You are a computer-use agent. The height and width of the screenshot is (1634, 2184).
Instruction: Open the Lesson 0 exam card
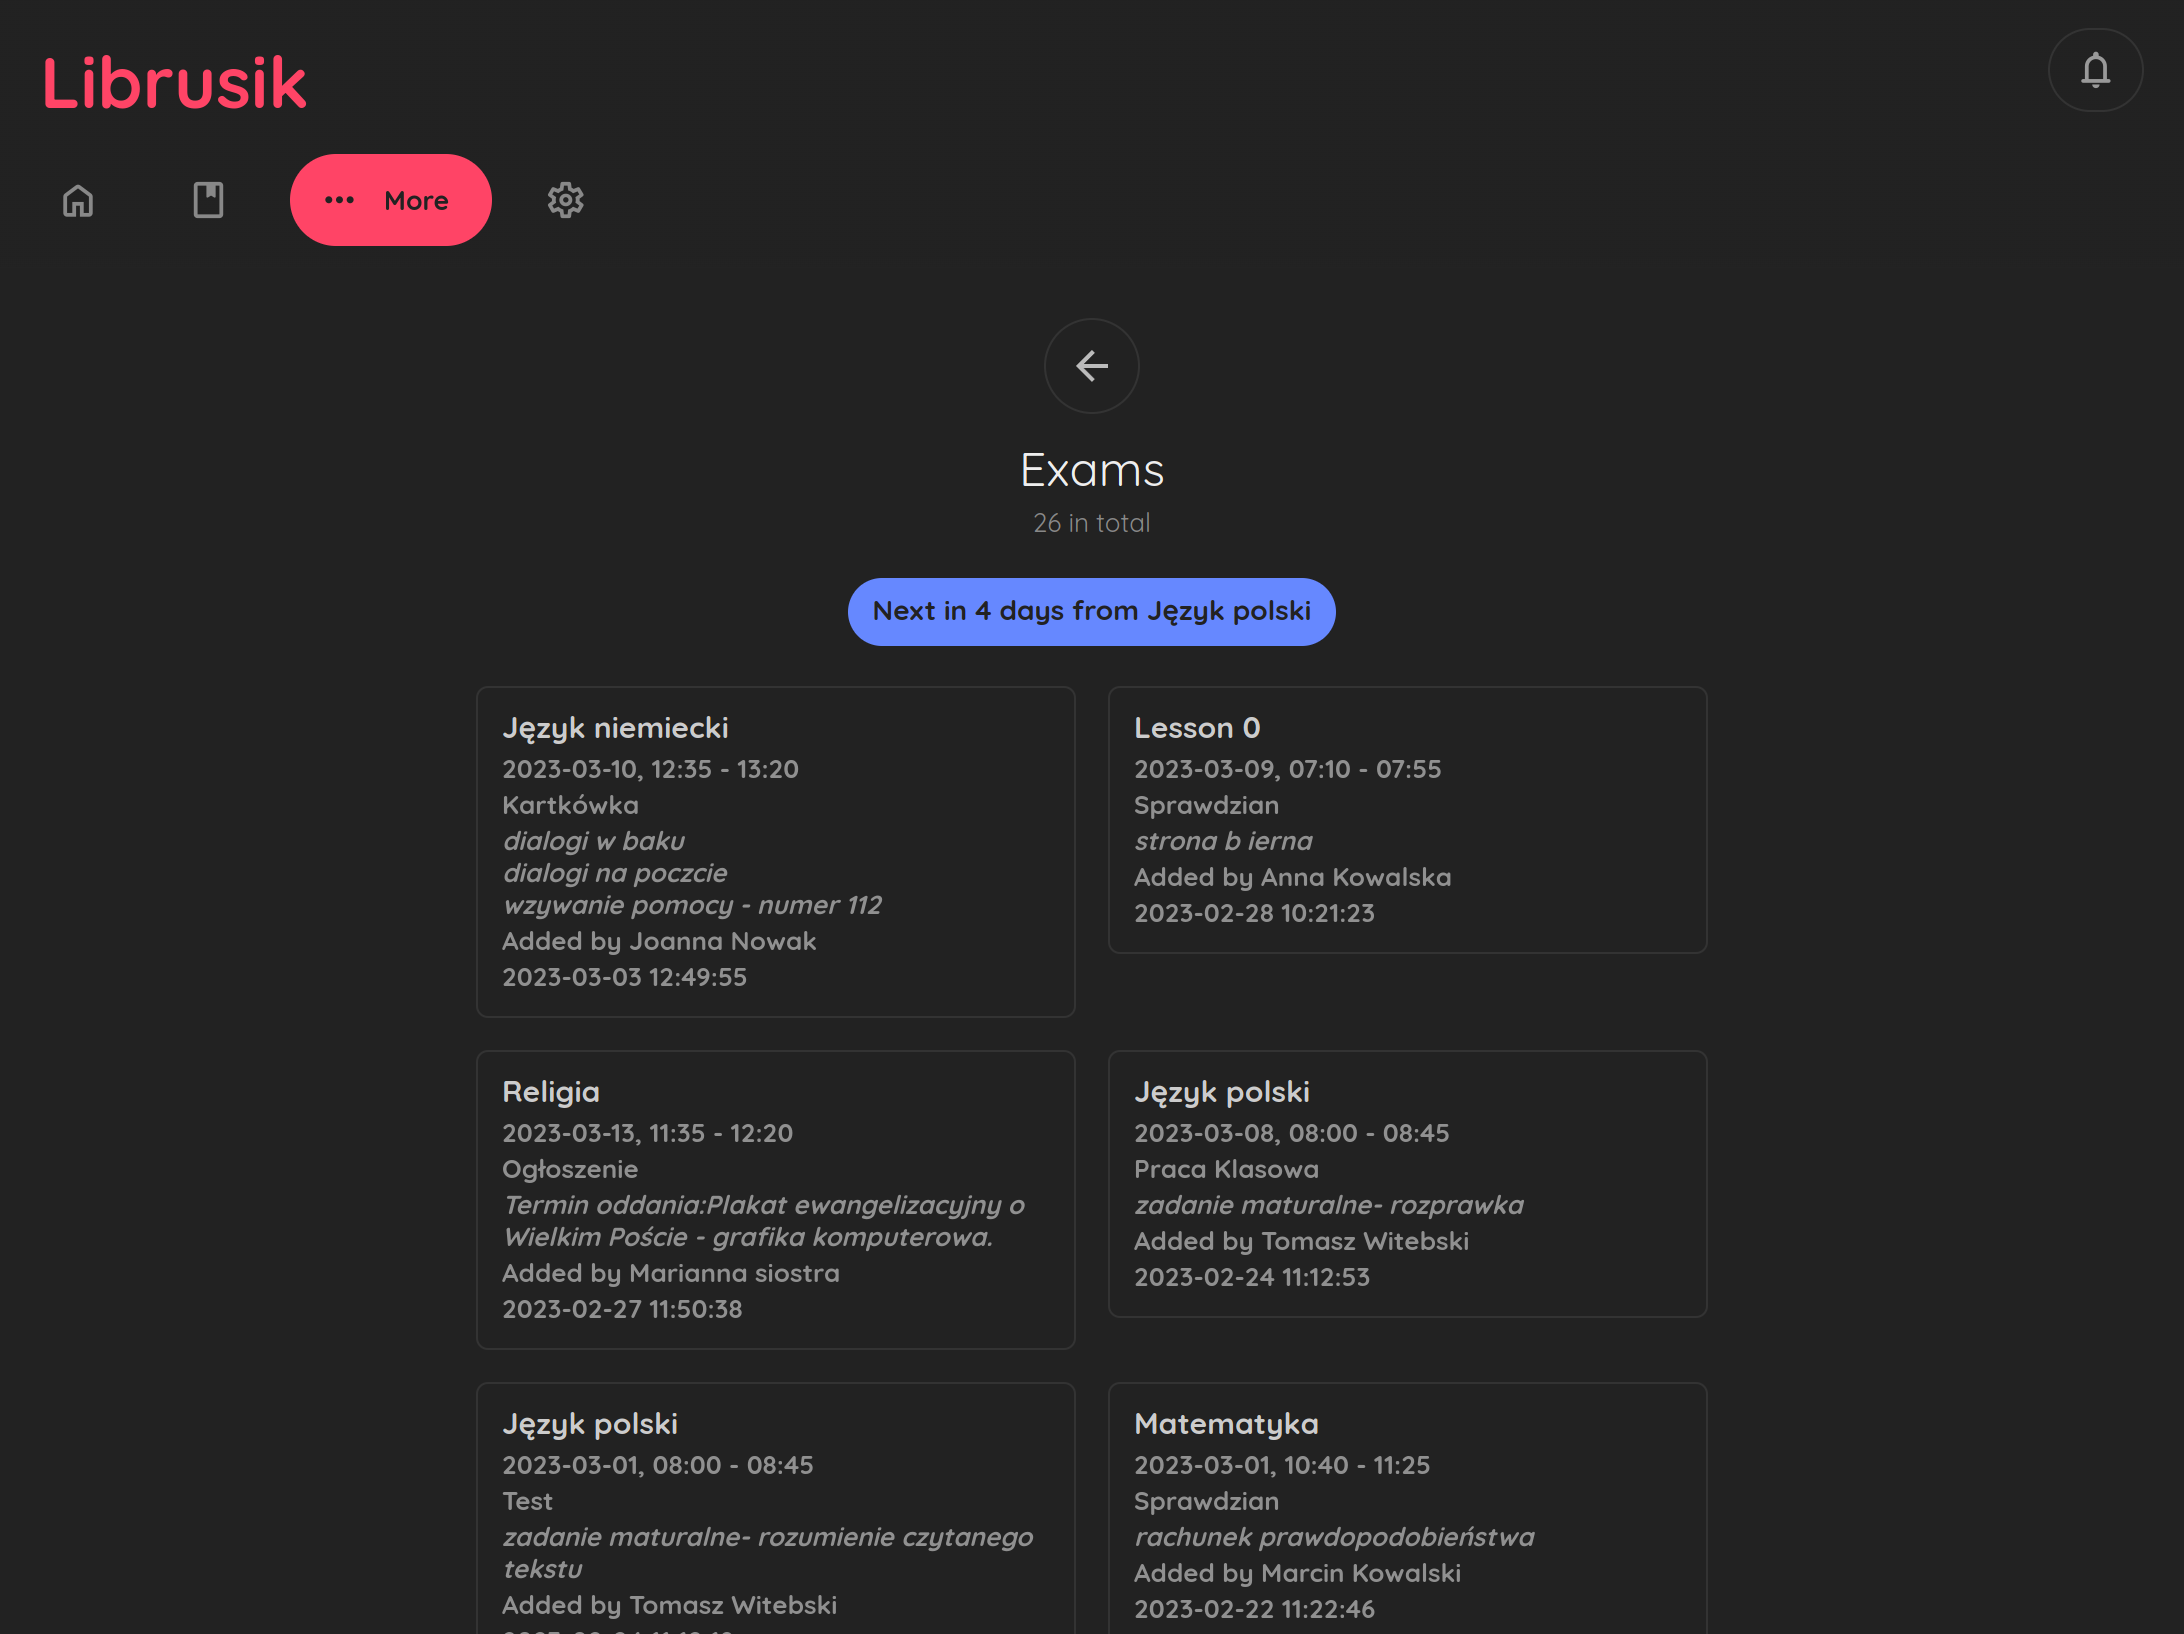[1407, 819]
